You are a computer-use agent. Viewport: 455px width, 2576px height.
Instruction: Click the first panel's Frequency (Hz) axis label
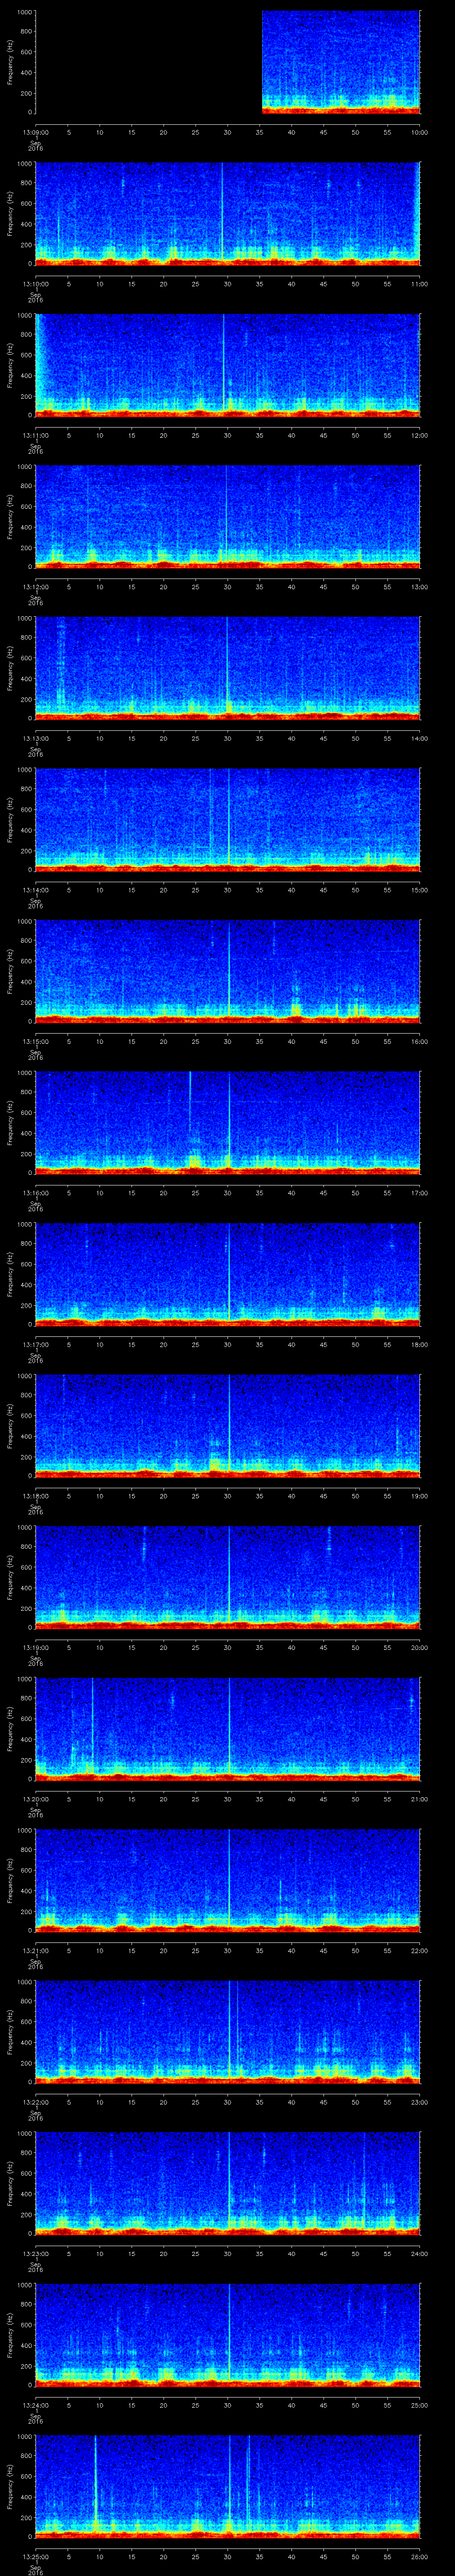tap(10, 62)
